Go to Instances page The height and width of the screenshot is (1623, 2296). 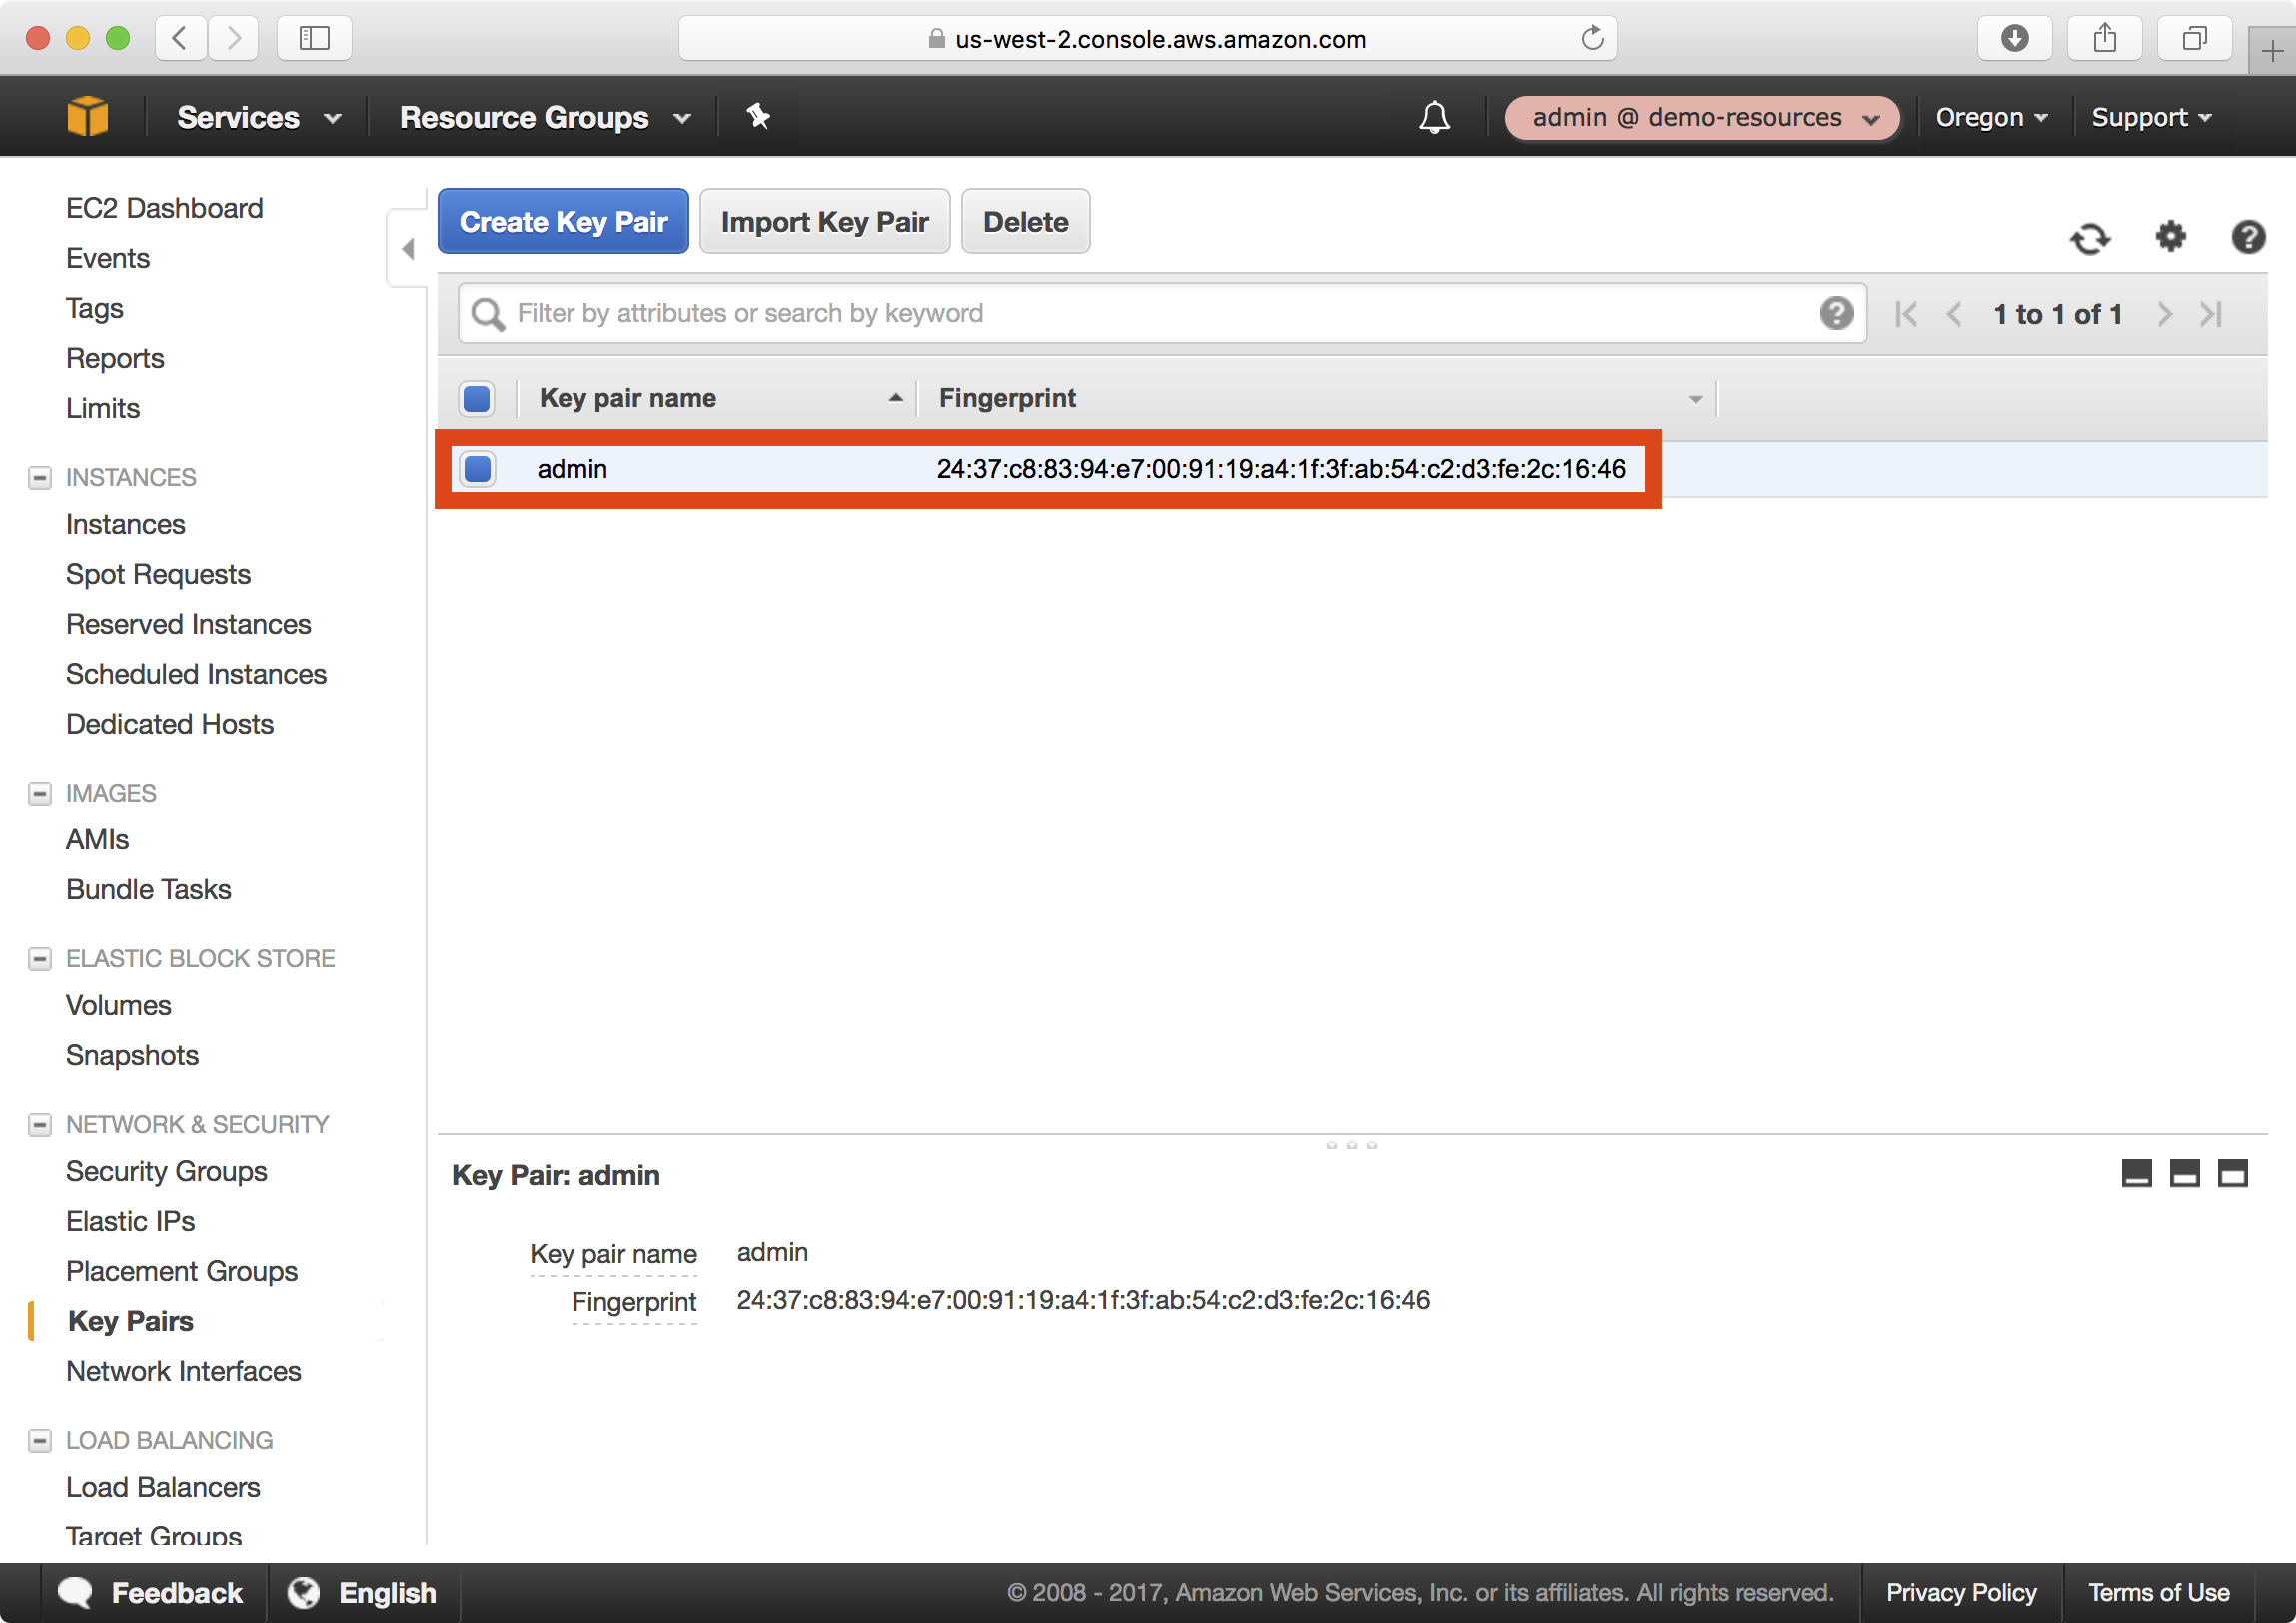(126, 524)
